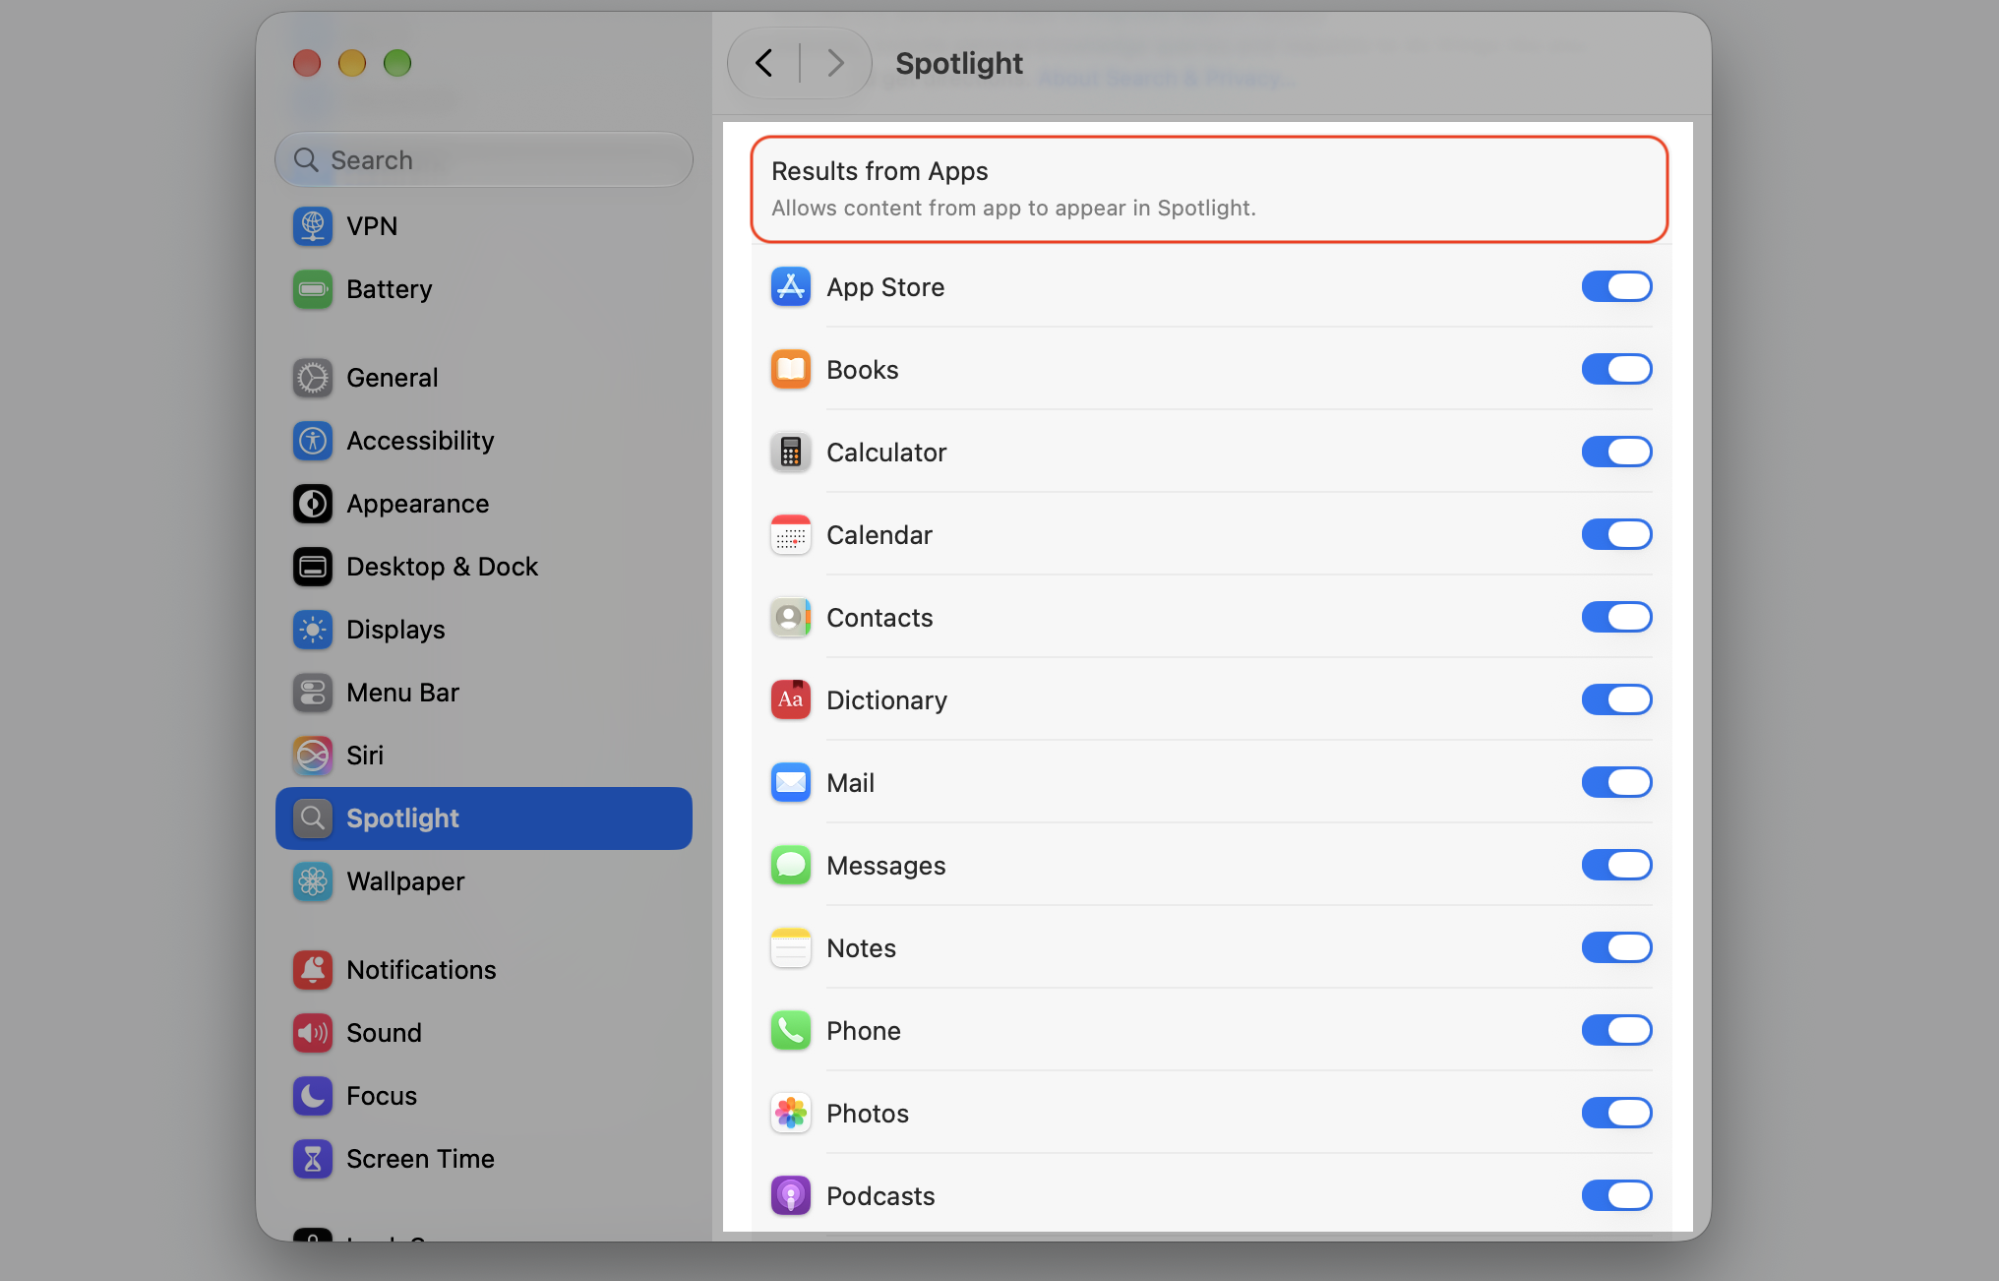This screenshot has height=1281, width=1999.
Task: Click the forward navigation arrow
Action: [835, 64]
